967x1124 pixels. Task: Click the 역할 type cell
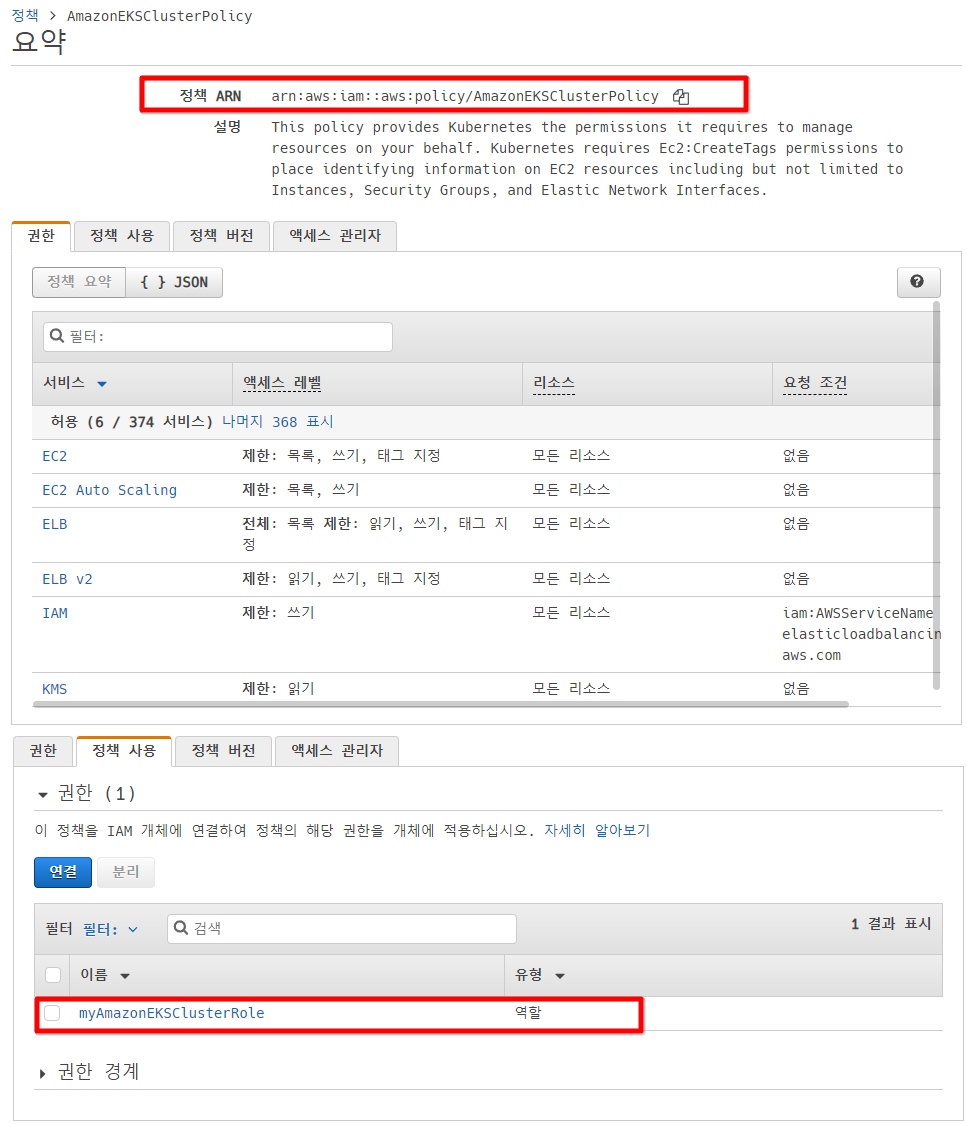[x=528, y=1013]
